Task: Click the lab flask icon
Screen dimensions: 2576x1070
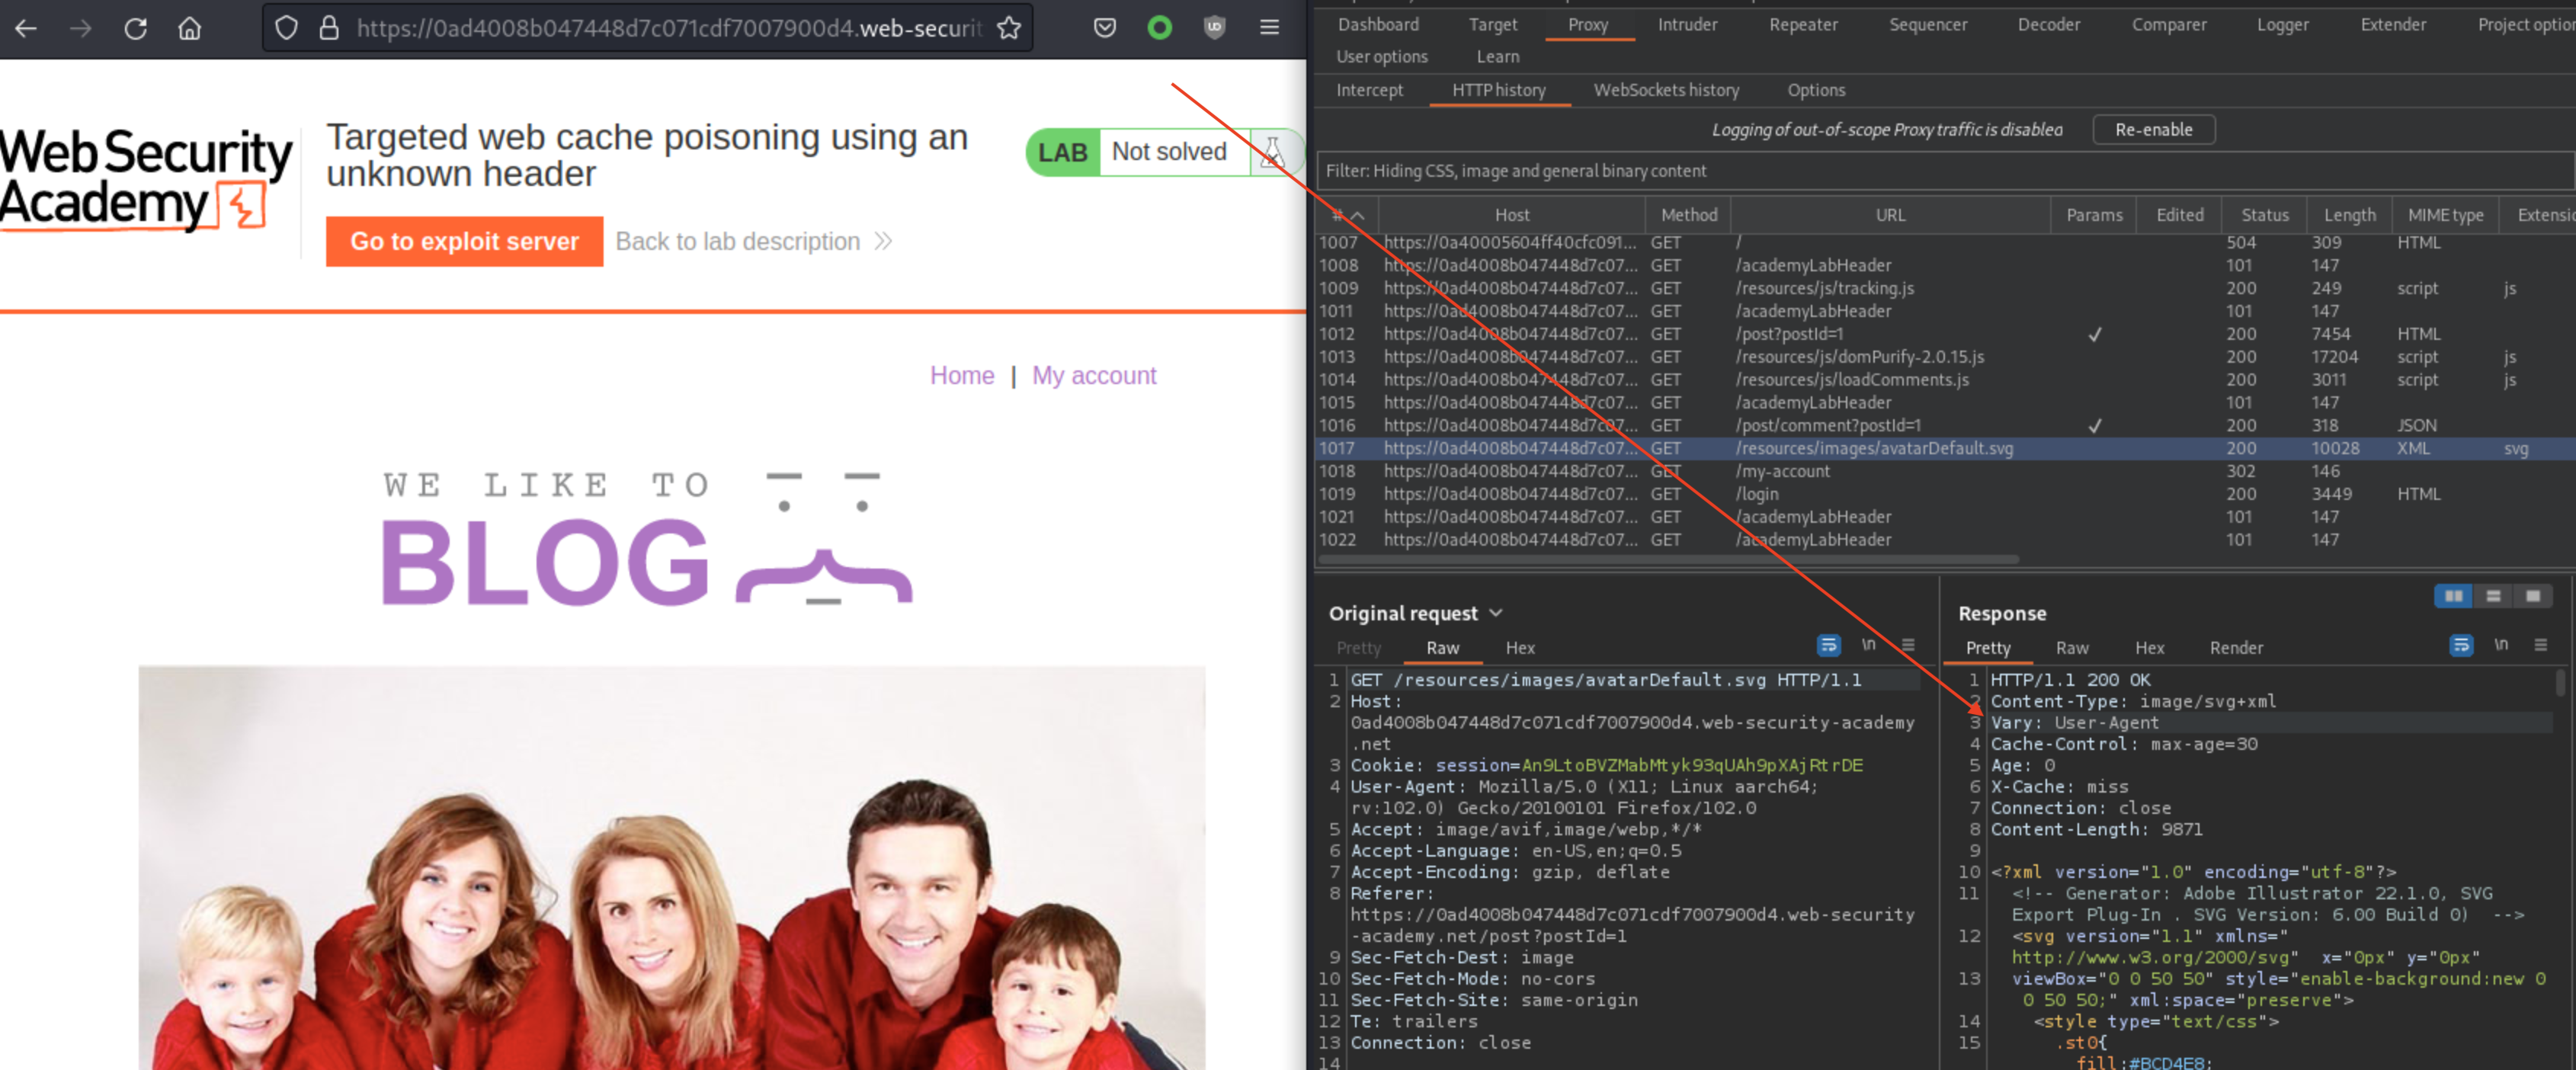Action: pyautogui.click(x=1271, y=152)
